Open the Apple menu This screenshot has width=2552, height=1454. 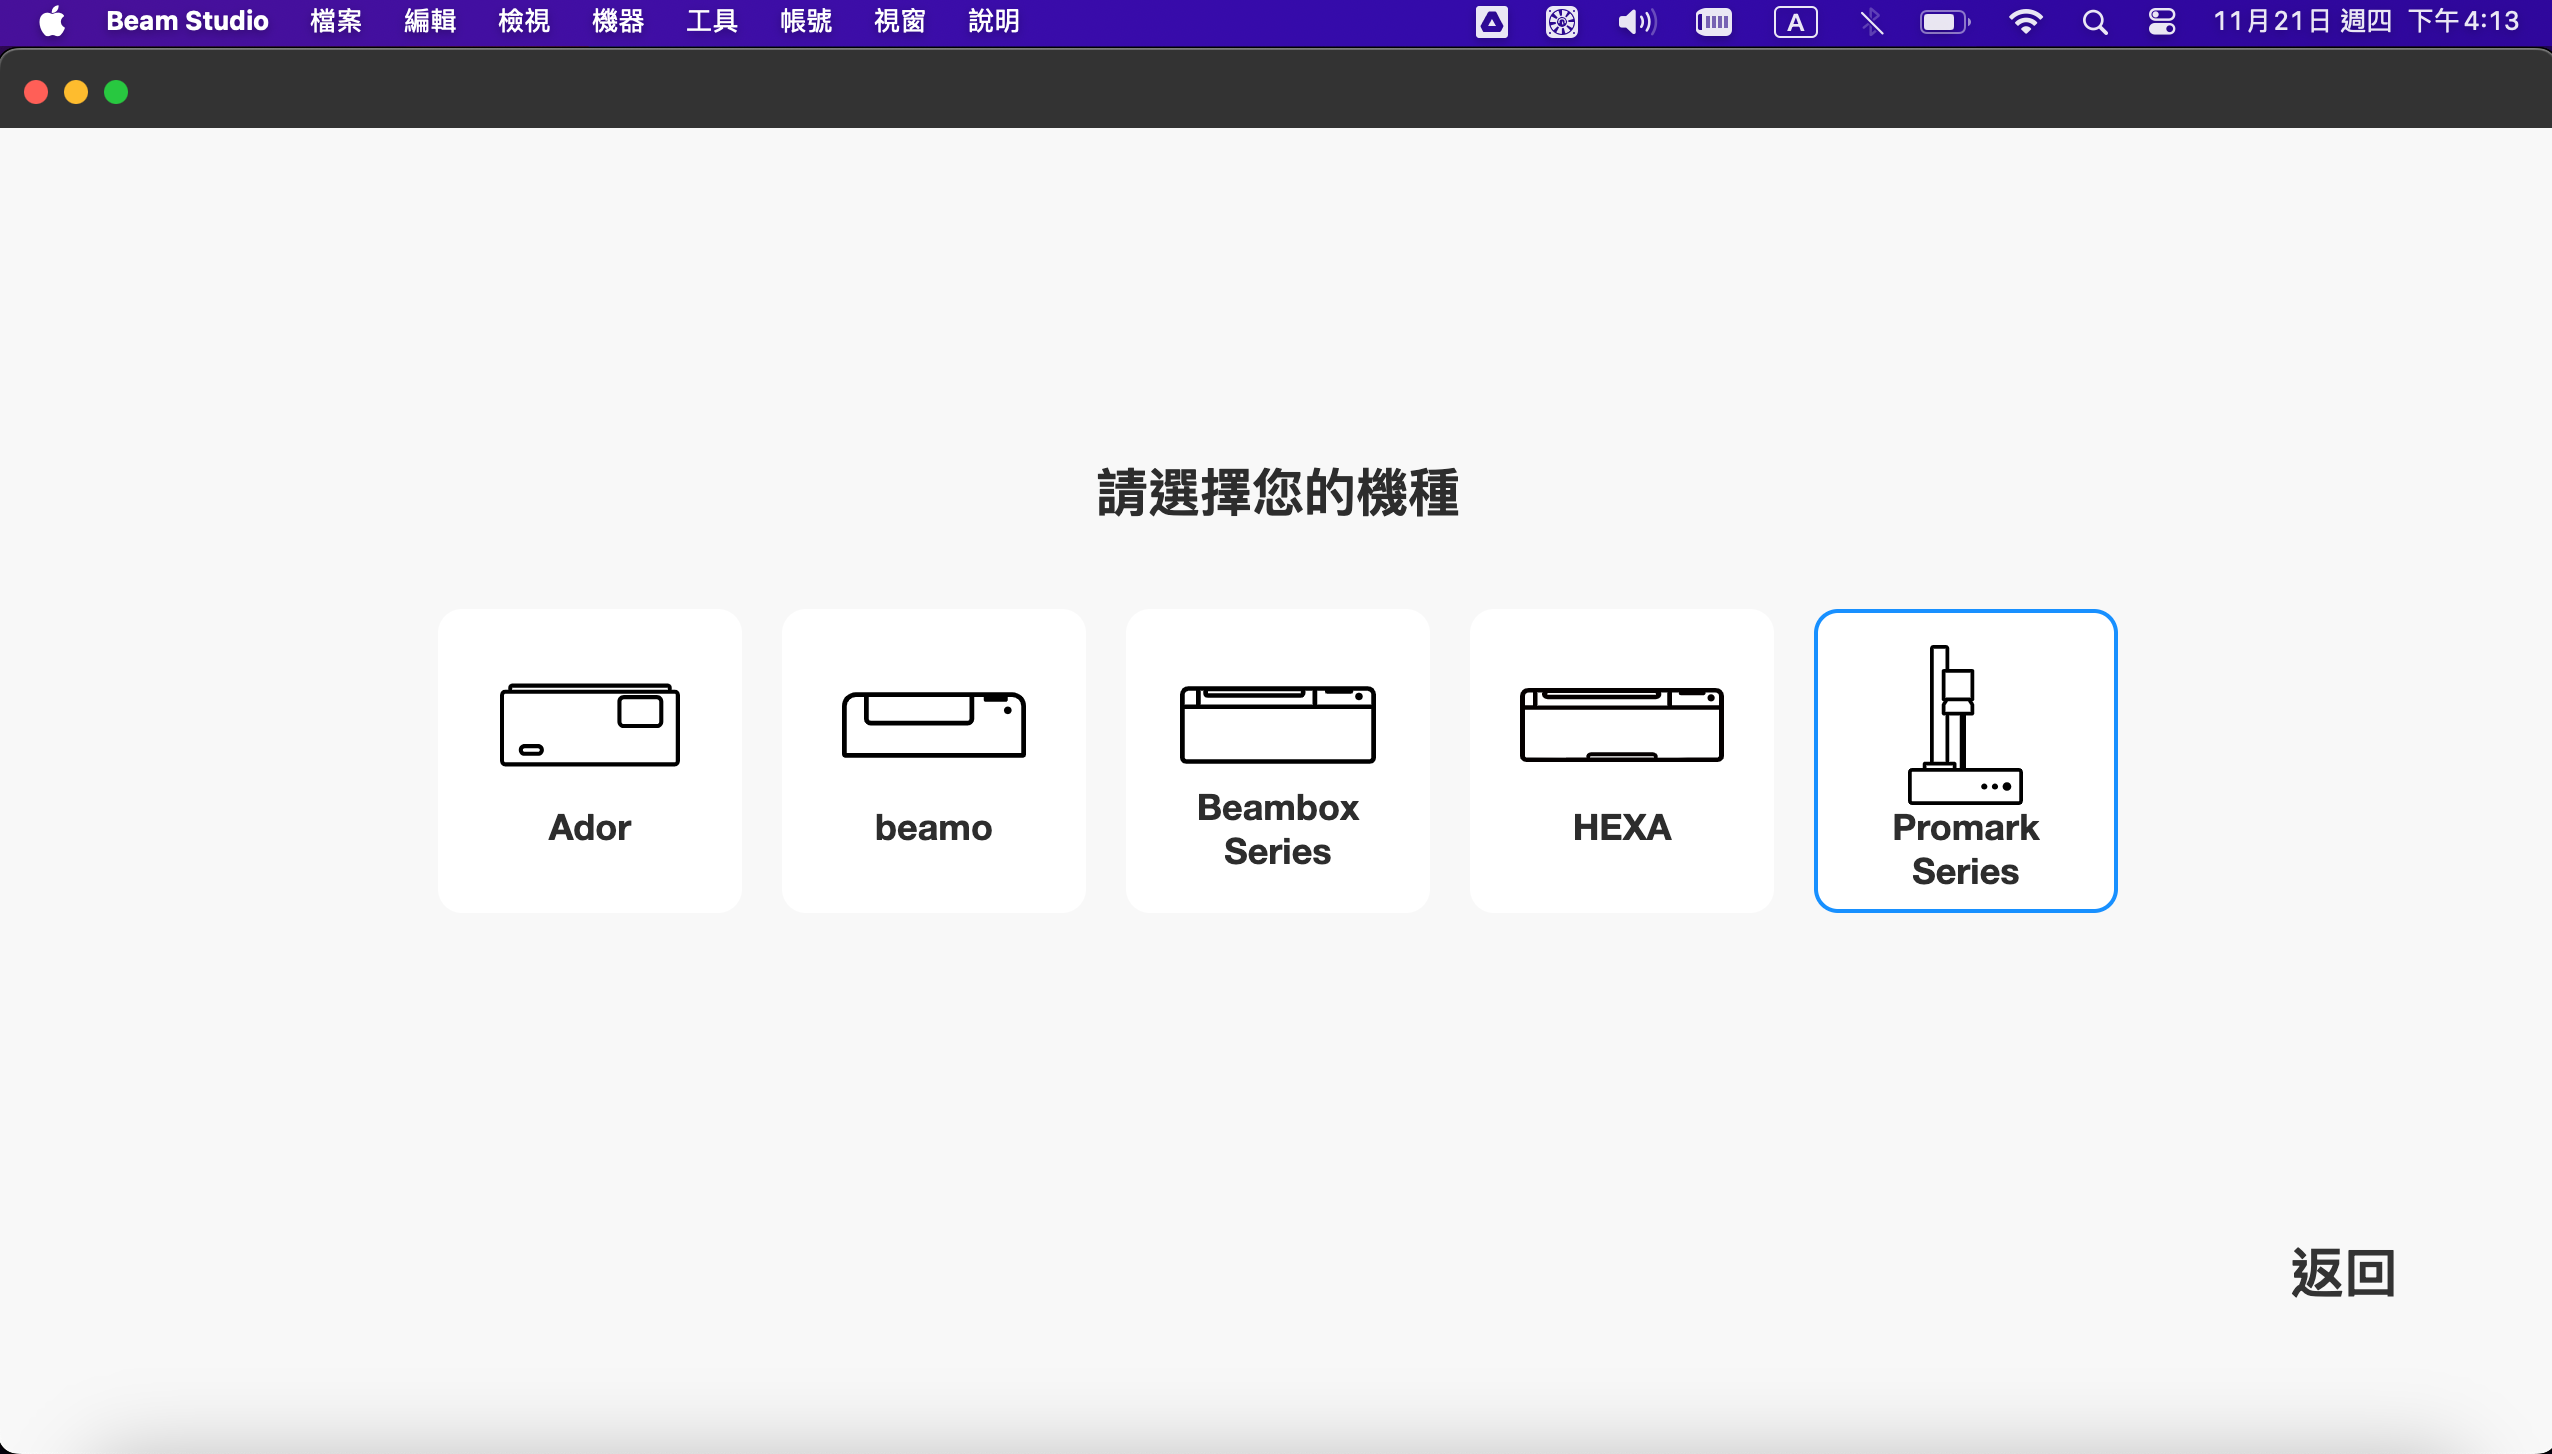52,21
